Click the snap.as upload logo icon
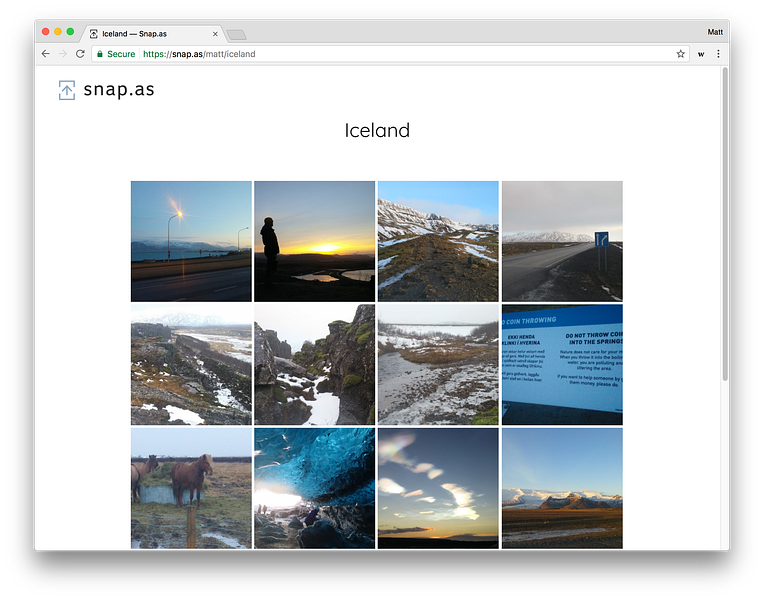Image resolution: width=764 pixels, height=600 pixels. [67, 90]
